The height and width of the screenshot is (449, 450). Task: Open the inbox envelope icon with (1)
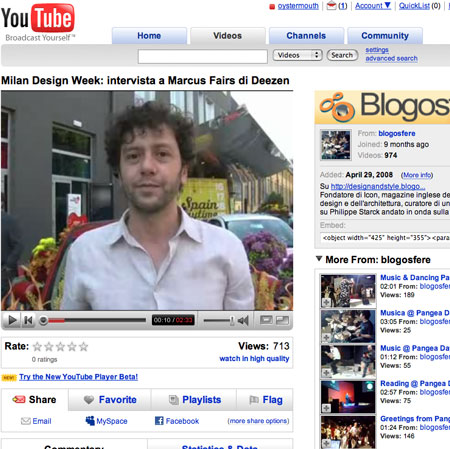(x=331, y=6)
